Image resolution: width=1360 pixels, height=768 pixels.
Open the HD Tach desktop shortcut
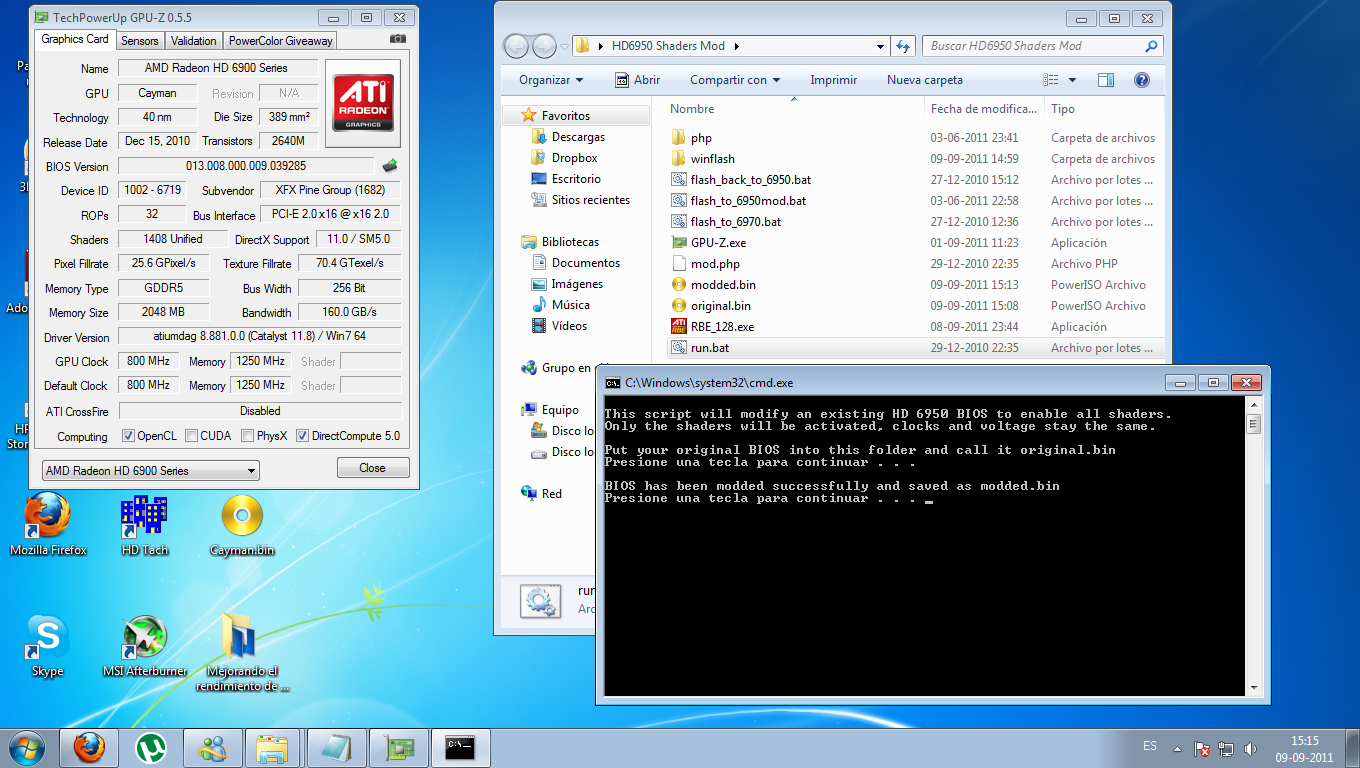(x=144, y=525)
